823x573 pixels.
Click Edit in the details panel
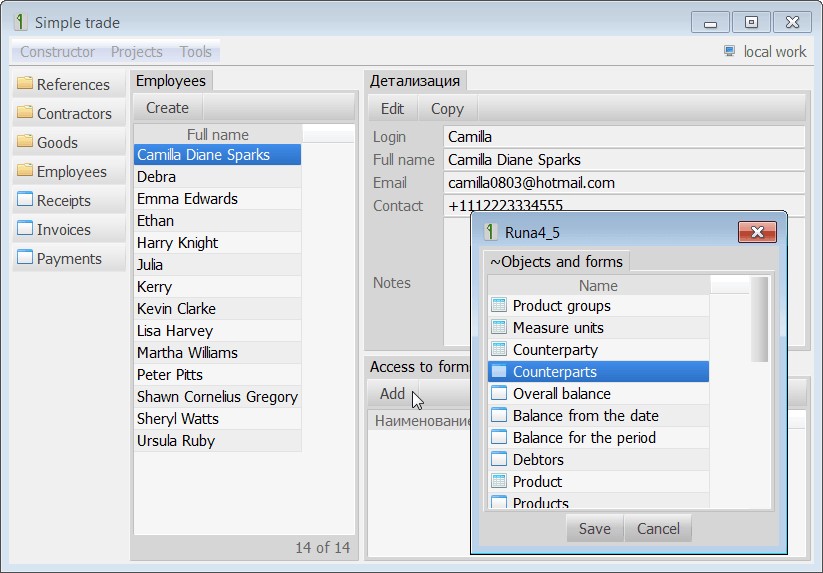[x=392, y=109]
